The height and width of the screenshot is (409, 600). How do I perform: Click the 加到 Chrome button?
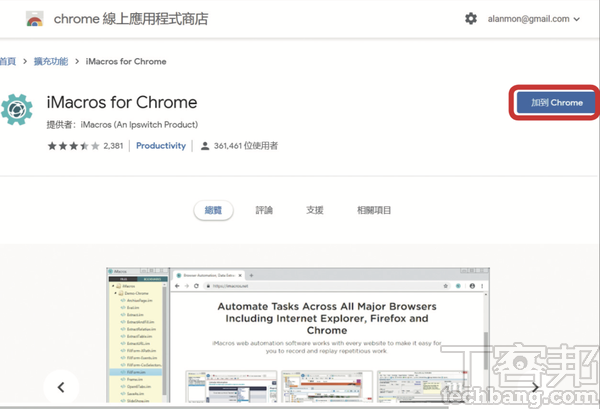556,103
